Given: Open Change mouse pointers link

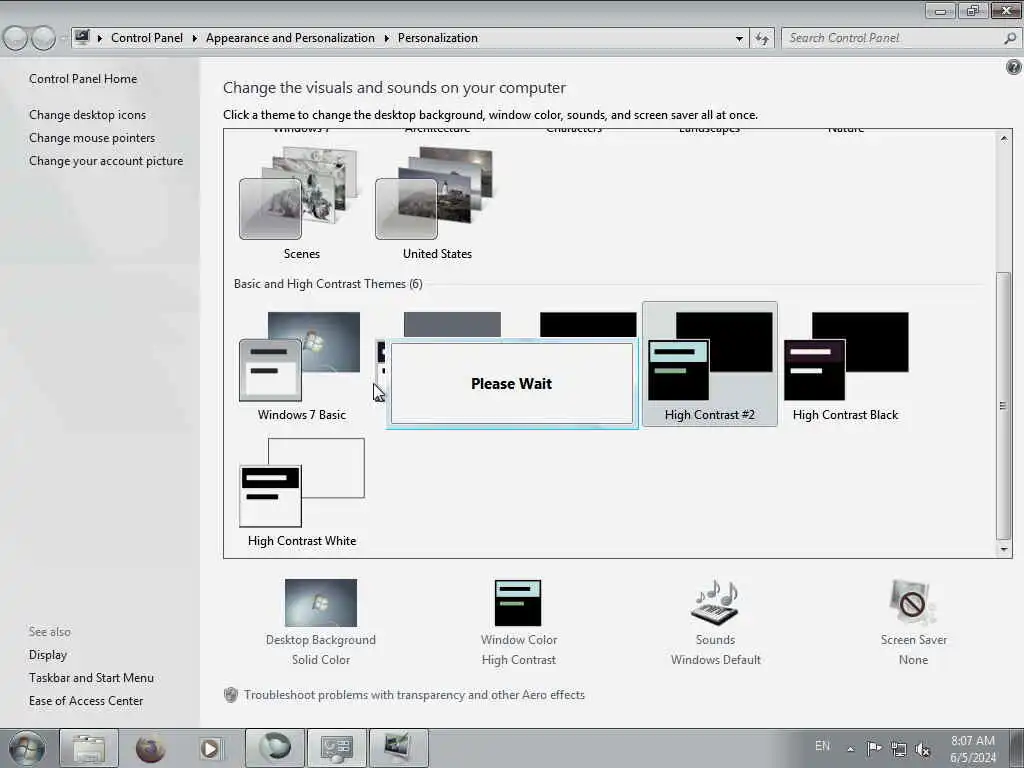Looking at the screenshot, I should [92, 138].
